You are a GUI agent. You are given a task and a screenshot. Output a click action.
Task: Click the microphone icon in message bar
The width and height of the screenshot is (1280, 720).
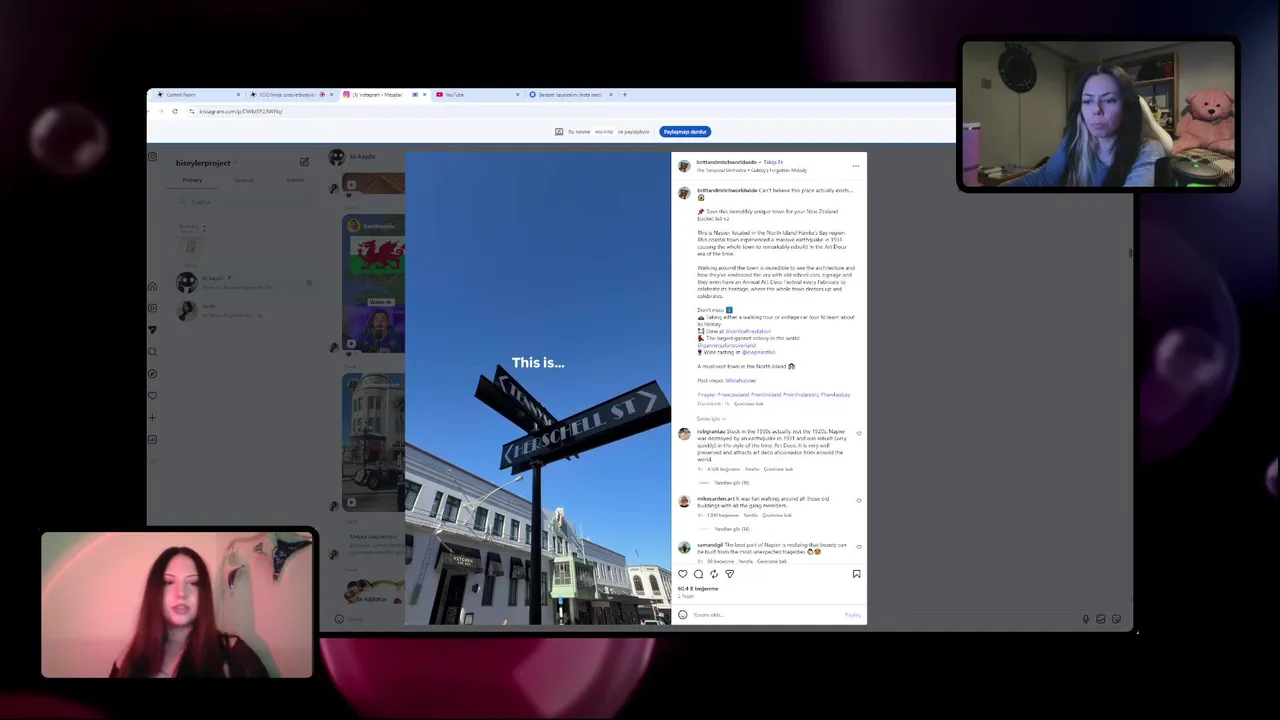[1086, 619]
